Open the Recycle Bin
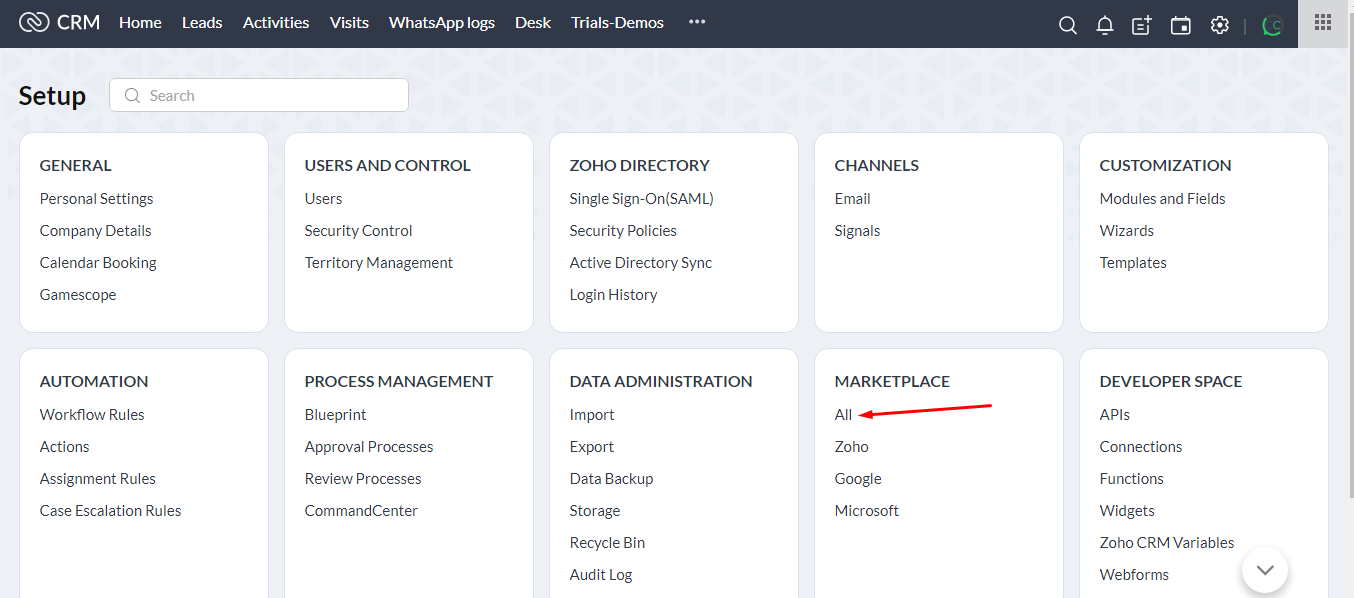The height and width of the screenshot is (598, 1354). click(608, 543)
